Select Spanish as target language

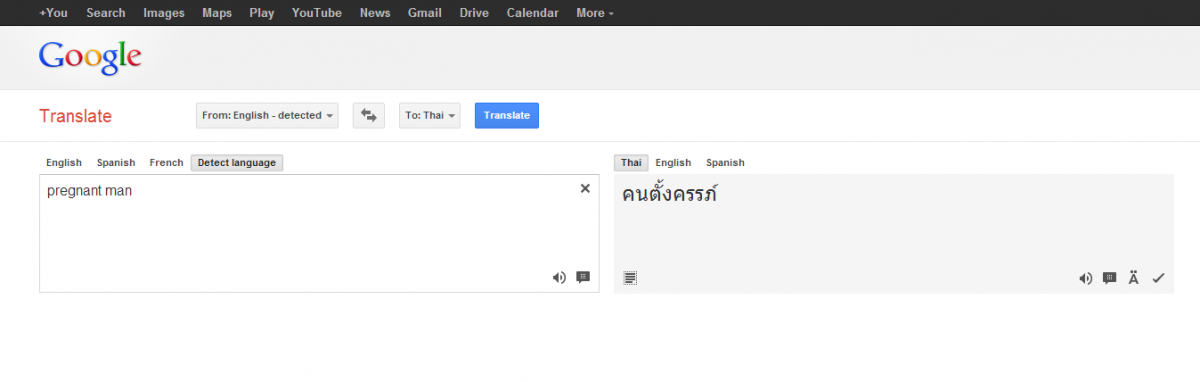(x=725, y=163)
